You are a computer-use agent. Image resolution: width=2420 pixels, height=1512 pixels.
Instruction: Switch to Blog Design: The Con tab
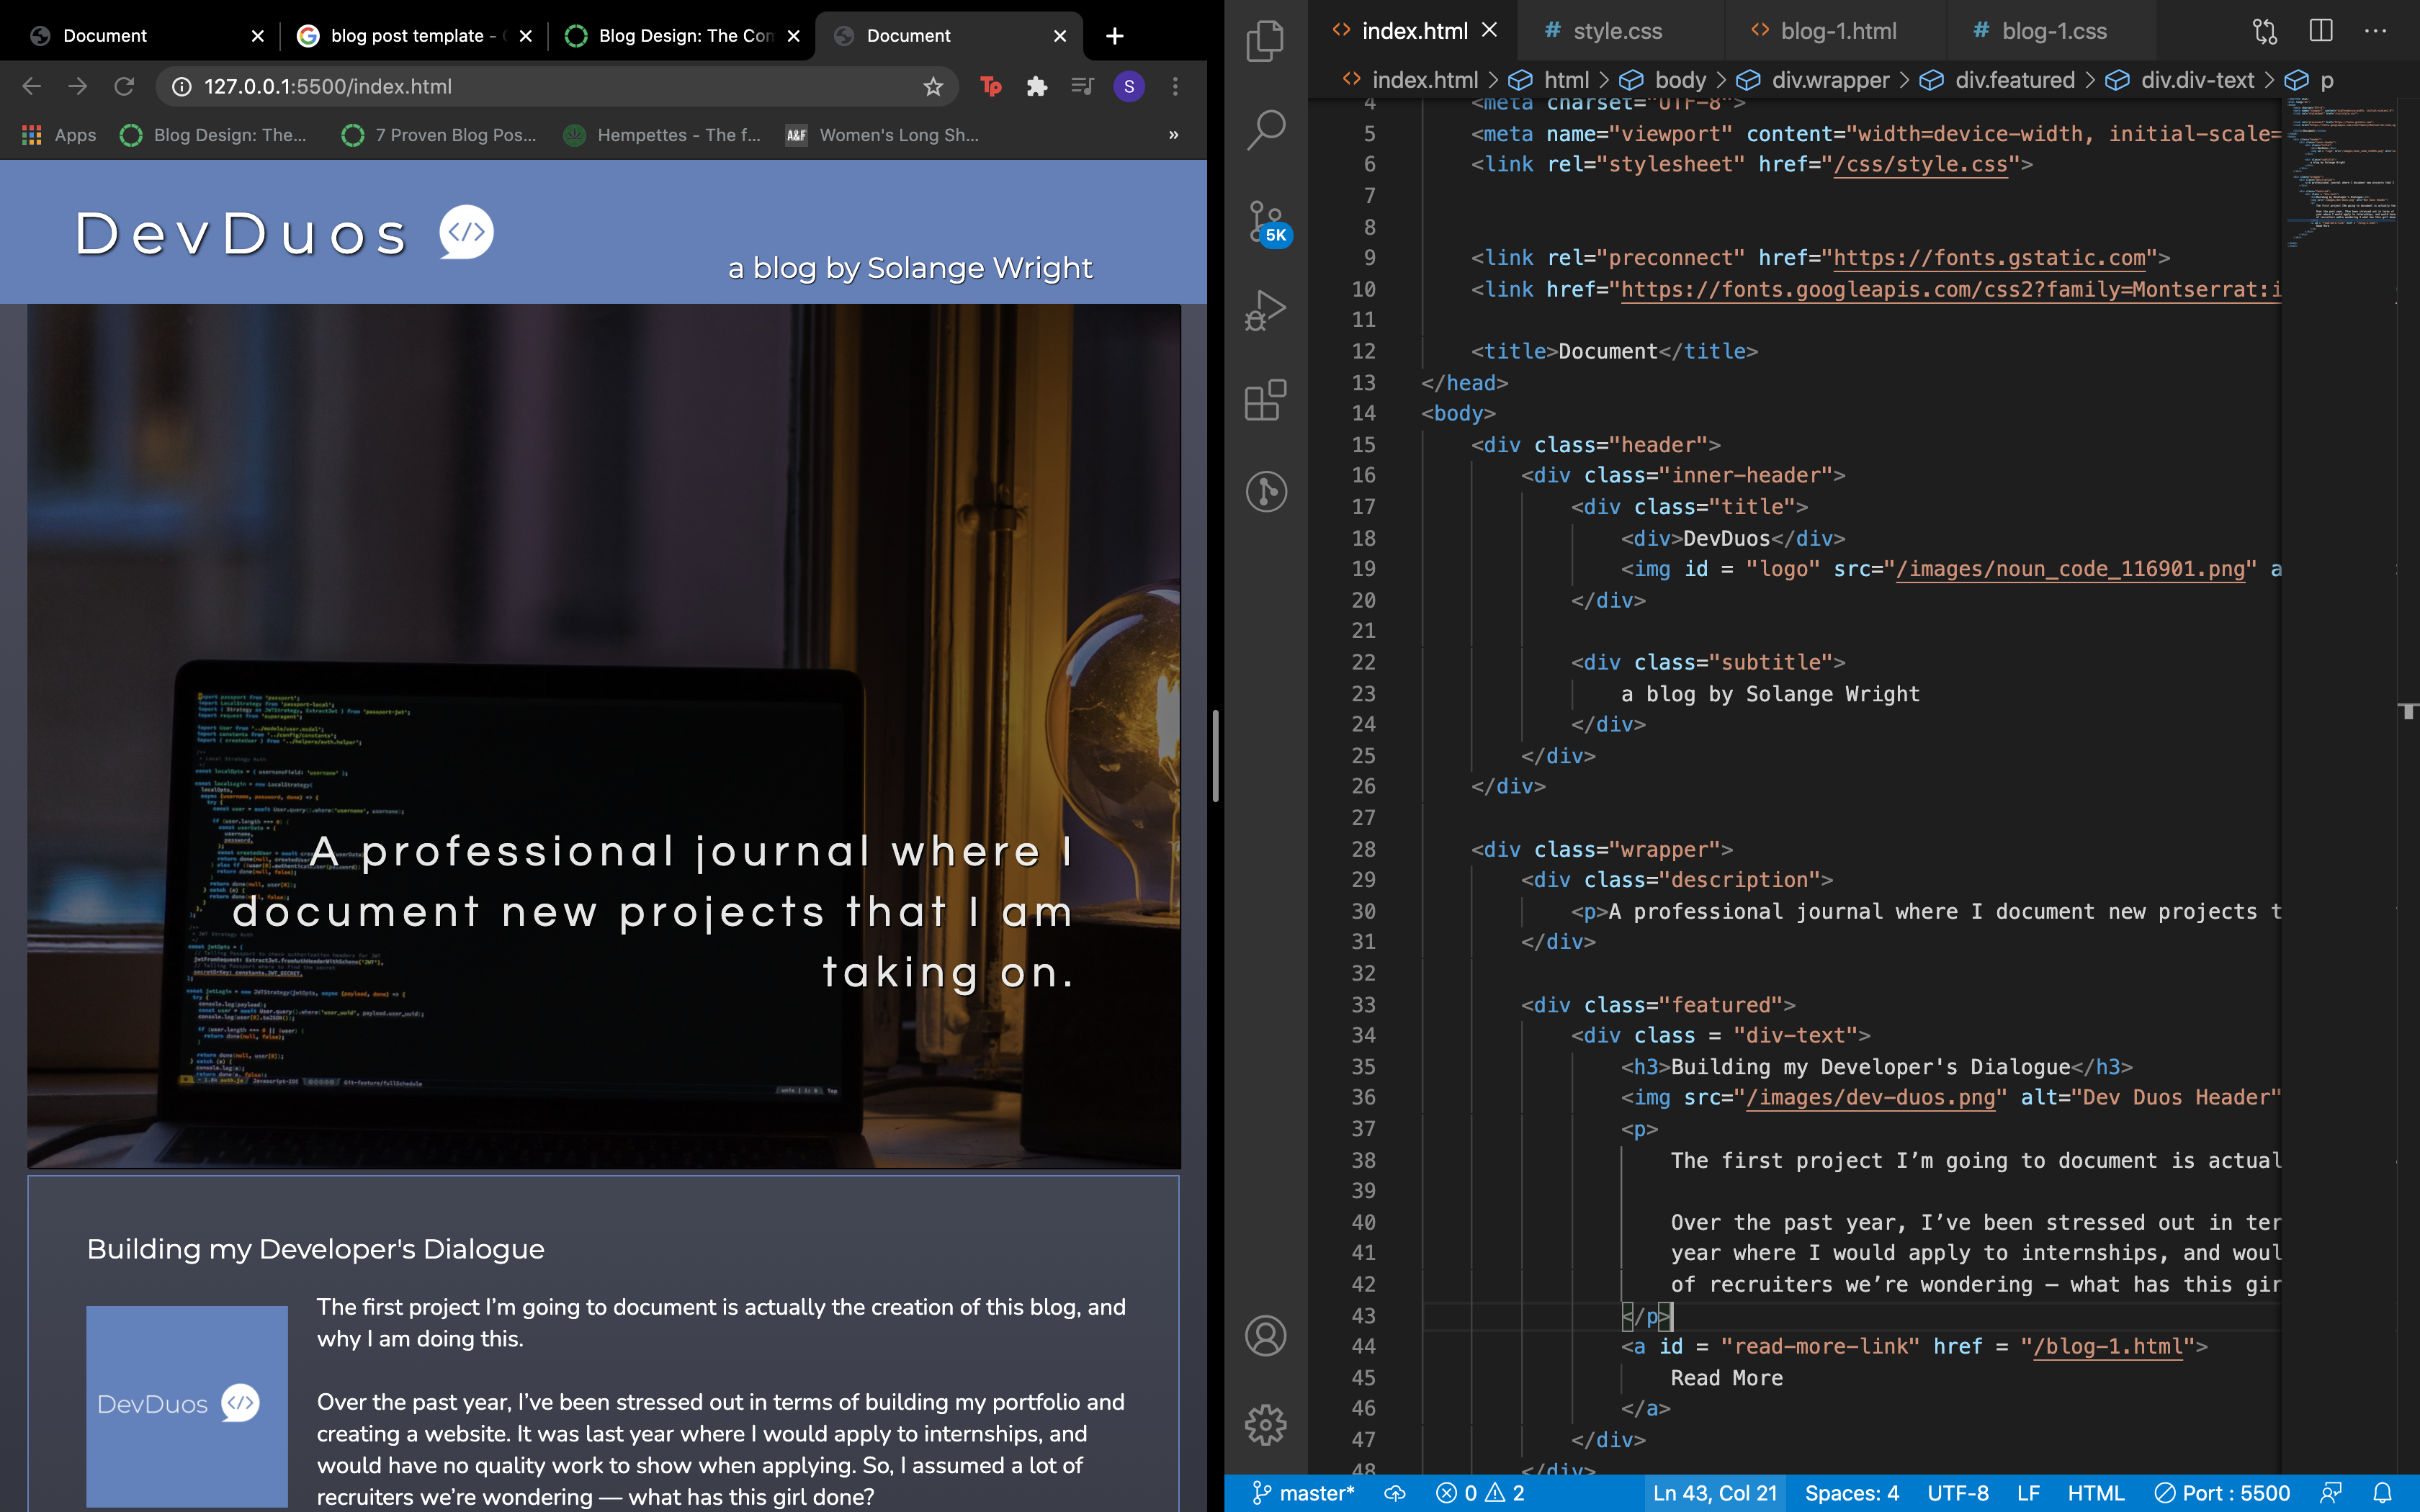coord(682,36)
